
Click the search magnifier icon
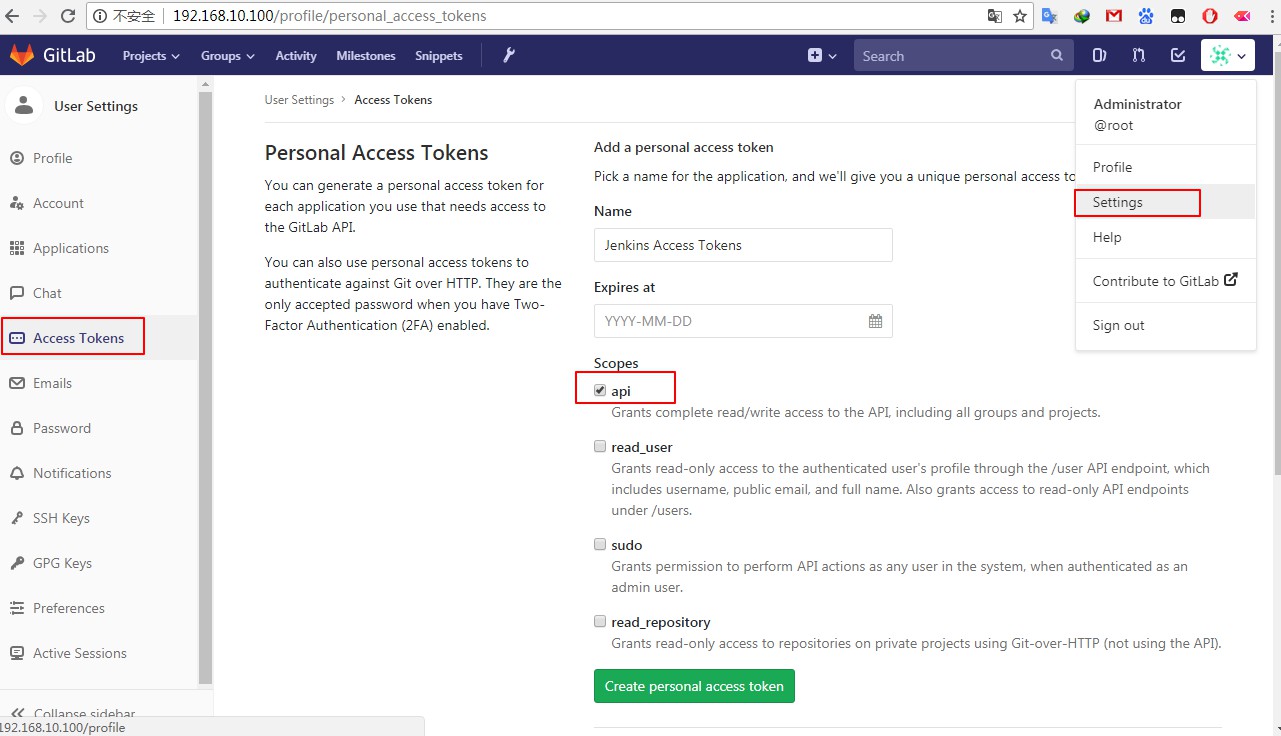point(1057,56)
